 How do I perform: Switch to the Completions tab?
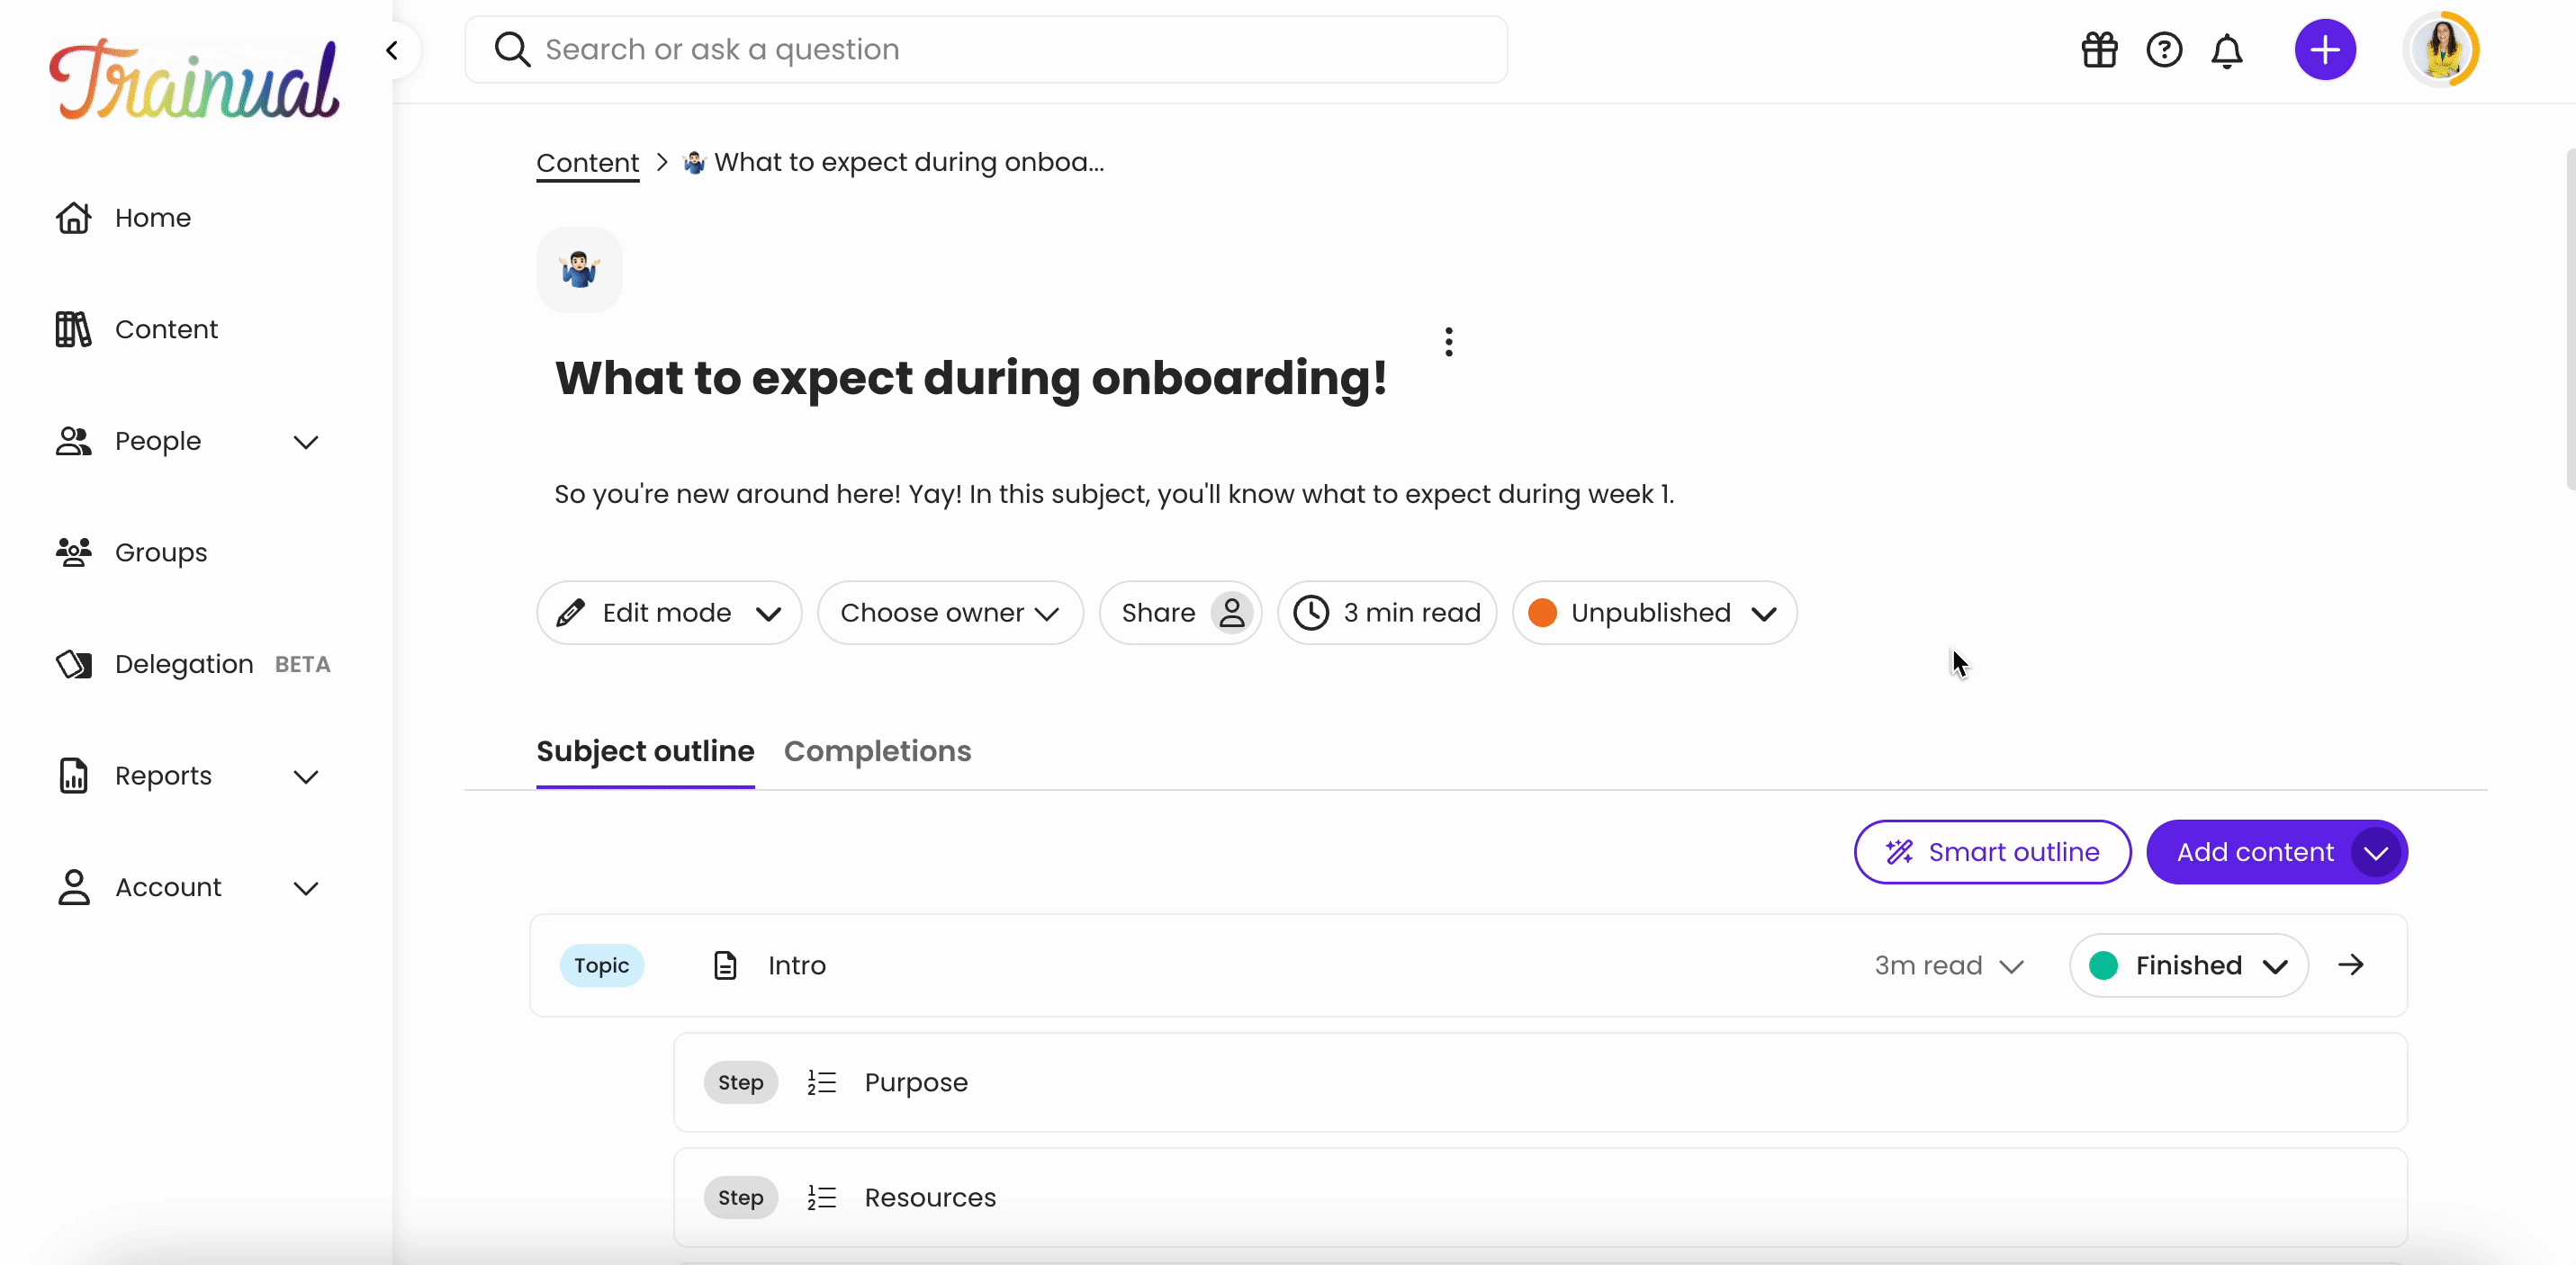pyautogui.click(x=876, y=750)
